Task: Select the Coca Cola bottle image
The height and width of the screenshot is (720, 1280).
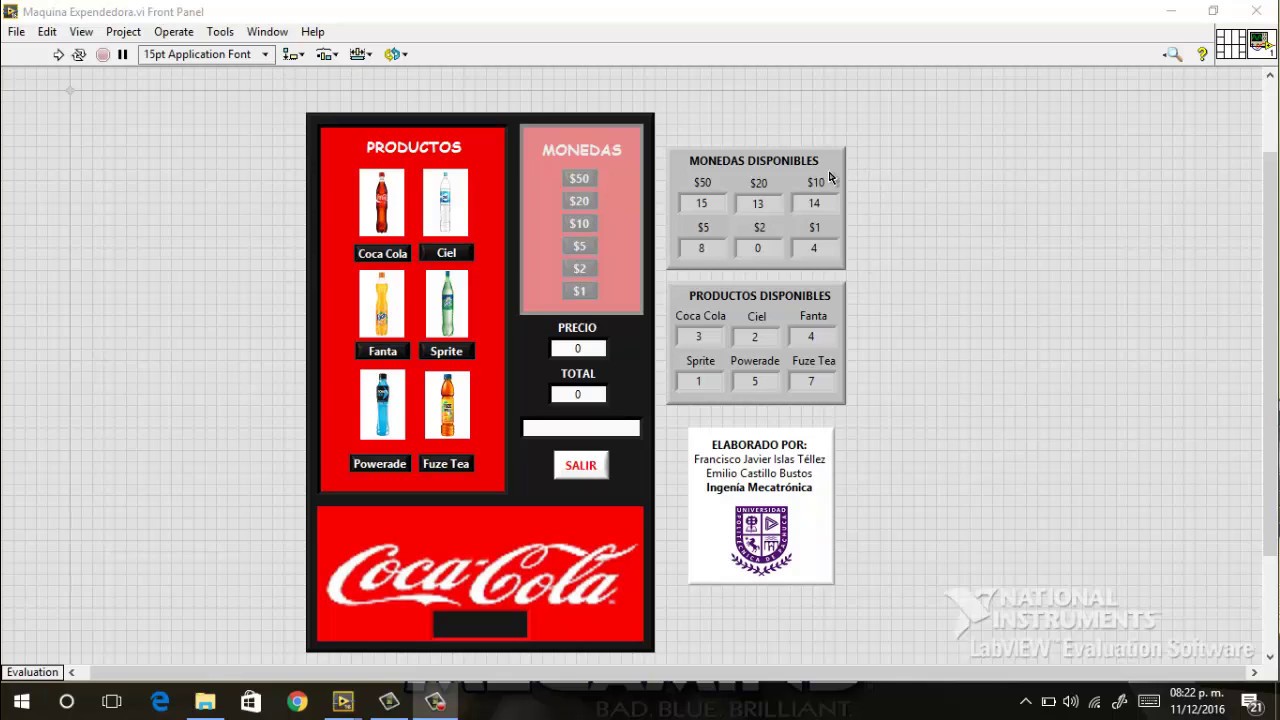Action: click(x=382, y=203)
